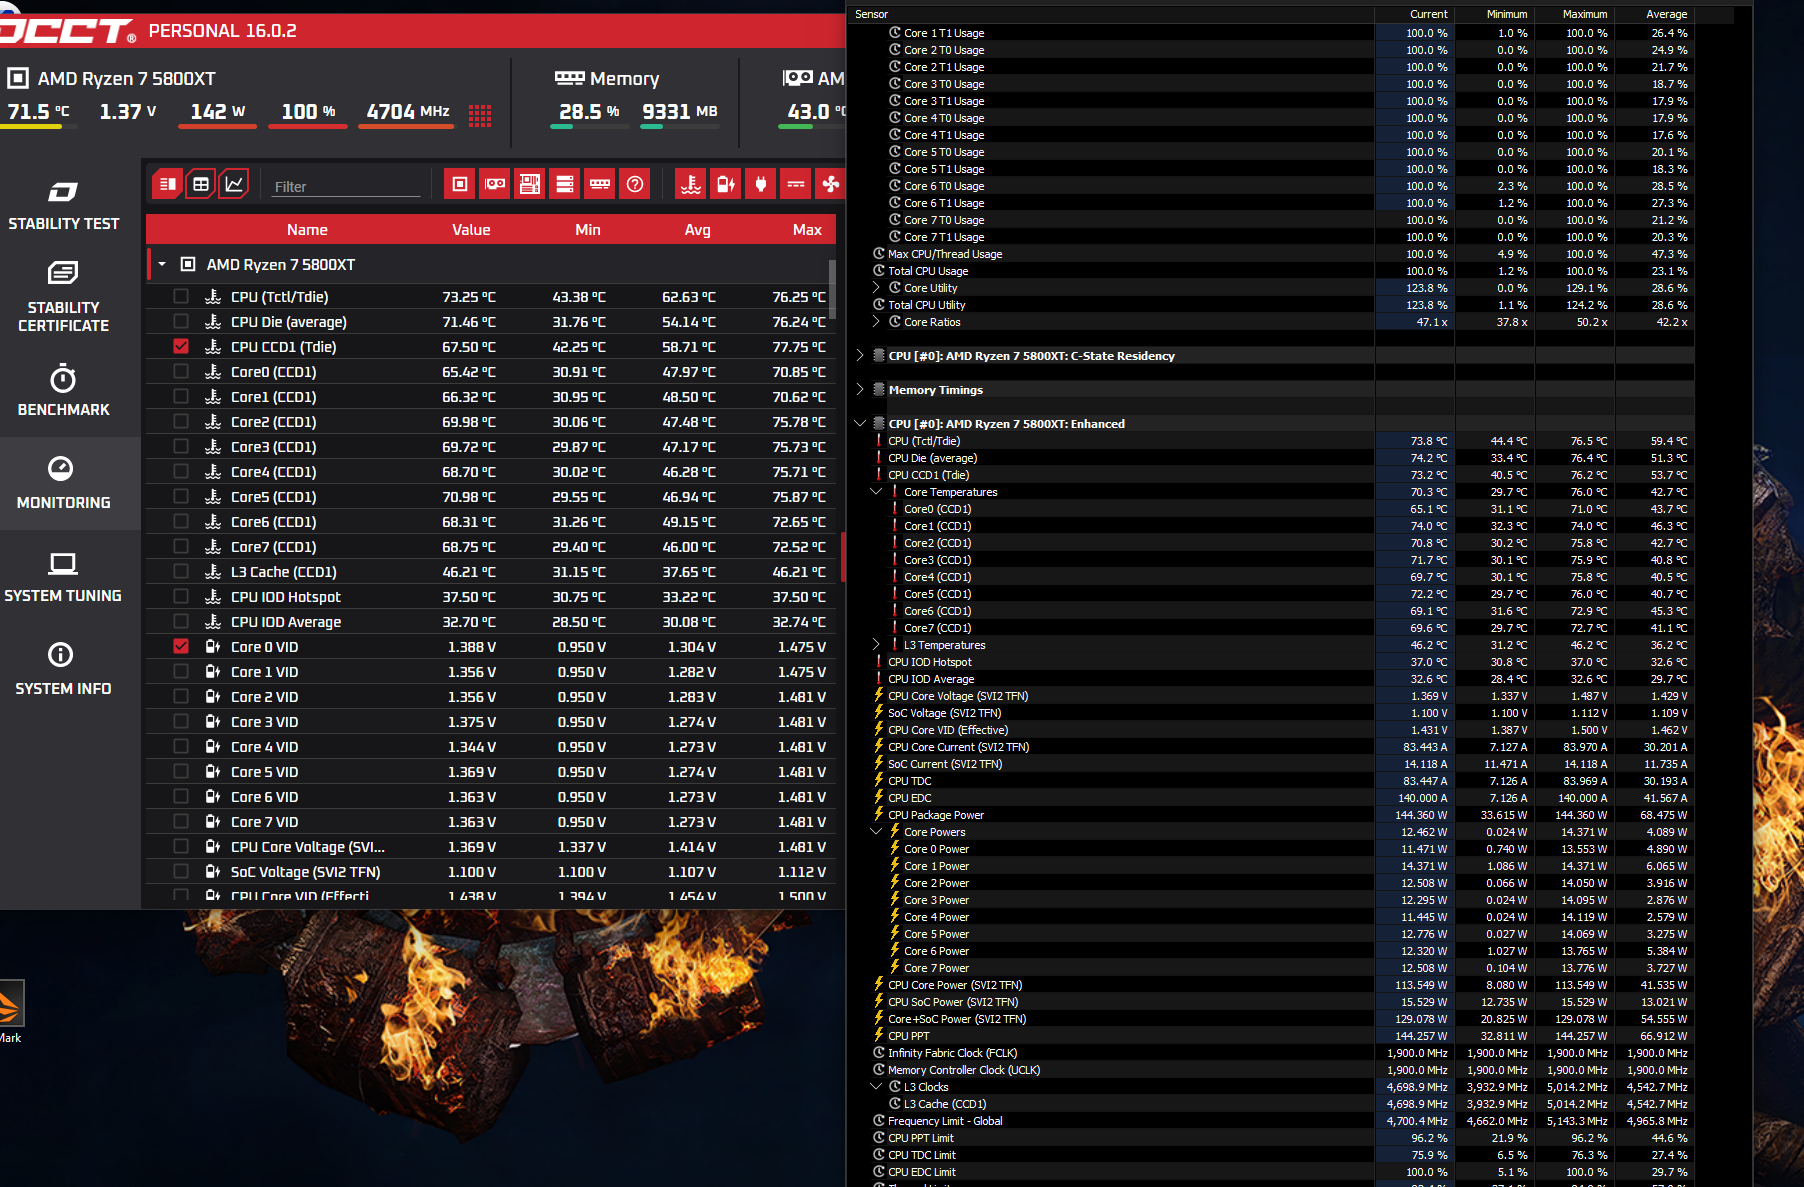Click the chip icon beside Memory Timings

pos(879,390)
